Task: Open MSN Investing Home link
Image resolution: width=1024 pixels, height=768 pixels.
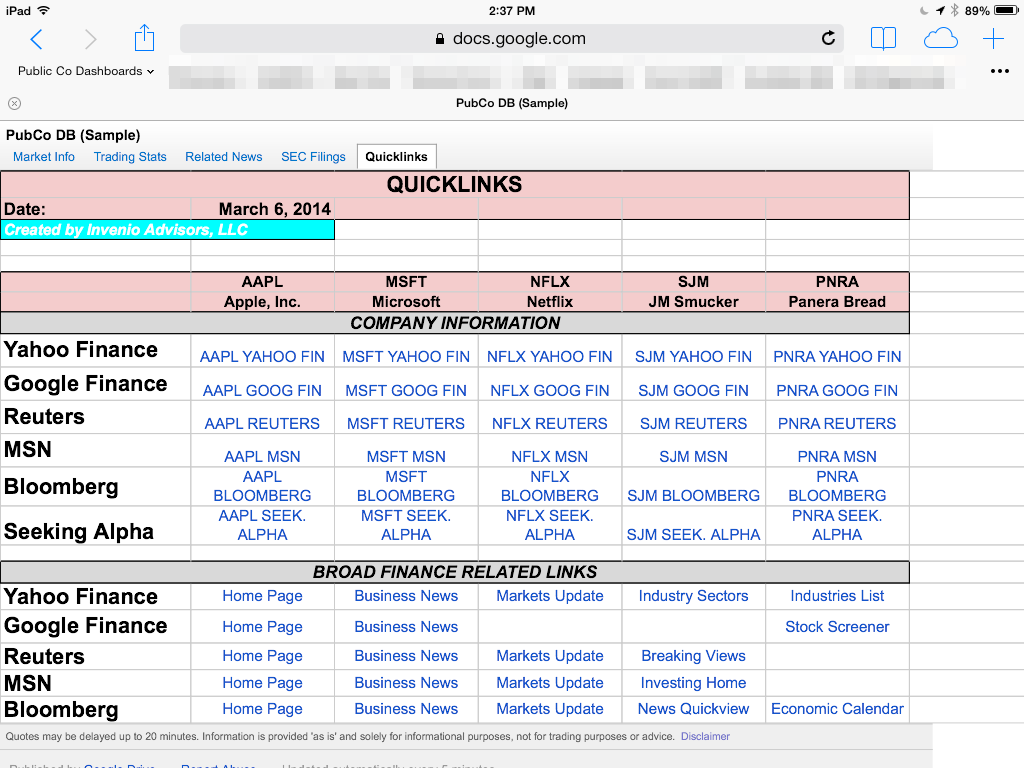Action: 693,683
